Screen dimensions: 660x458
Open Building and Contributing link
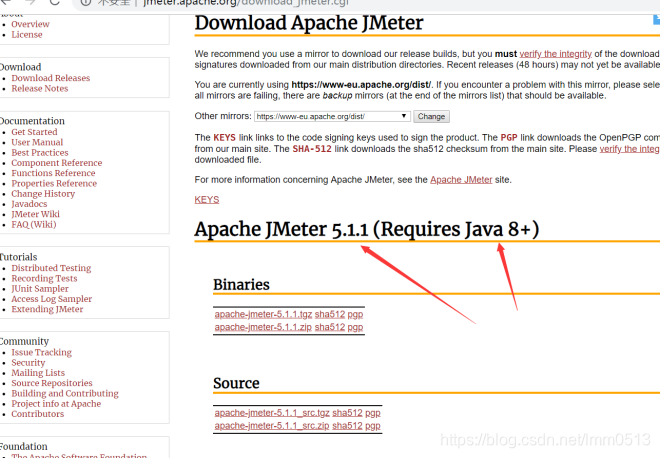[65, 393]
